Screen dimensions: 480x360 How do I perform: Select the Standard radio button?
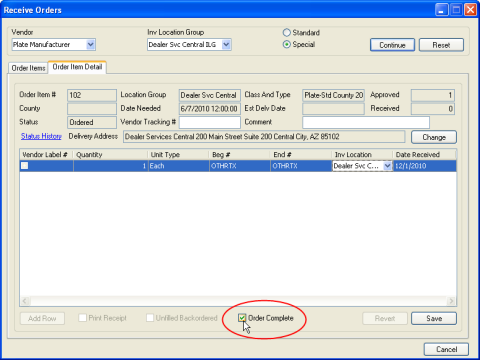tap(286, 33)
